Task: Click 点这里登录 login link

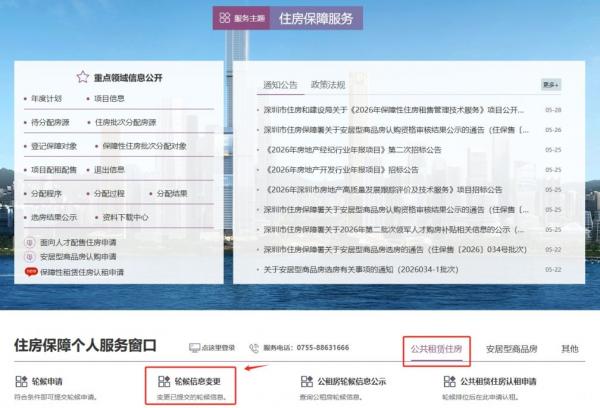Action: 218,348
